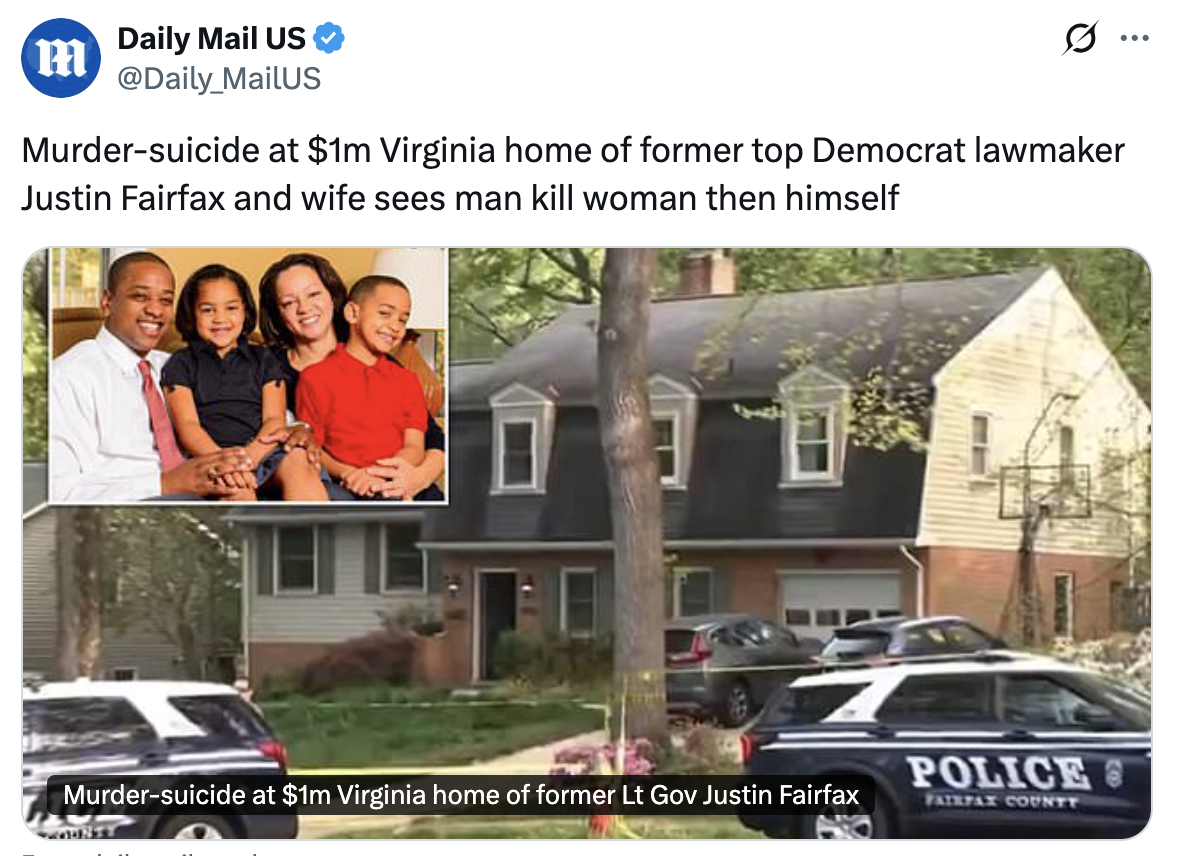
Task: Click the house's dark front door
Action: click(497, 624)
